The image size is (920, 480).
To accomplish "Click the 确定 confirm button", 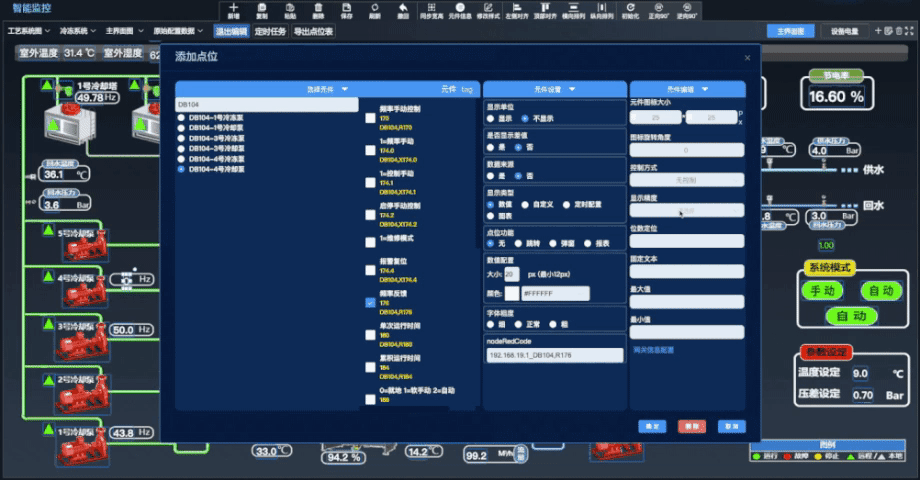I will (652, 426).
